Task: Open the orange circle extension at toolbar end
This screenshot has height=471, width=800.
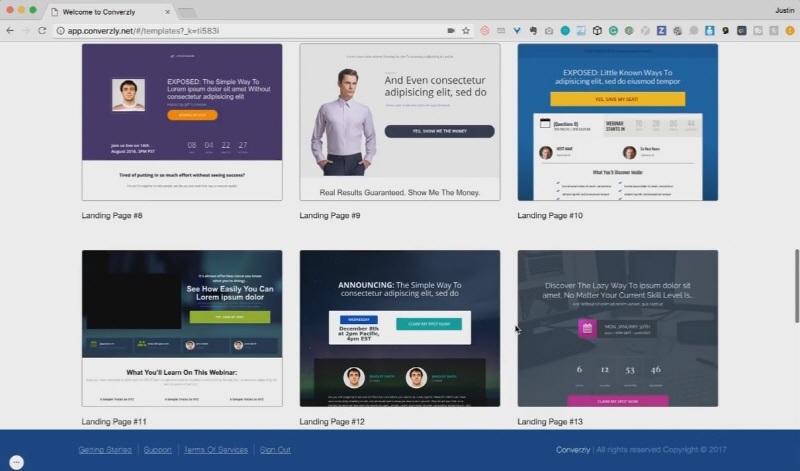Action: (x=790, y=31)
